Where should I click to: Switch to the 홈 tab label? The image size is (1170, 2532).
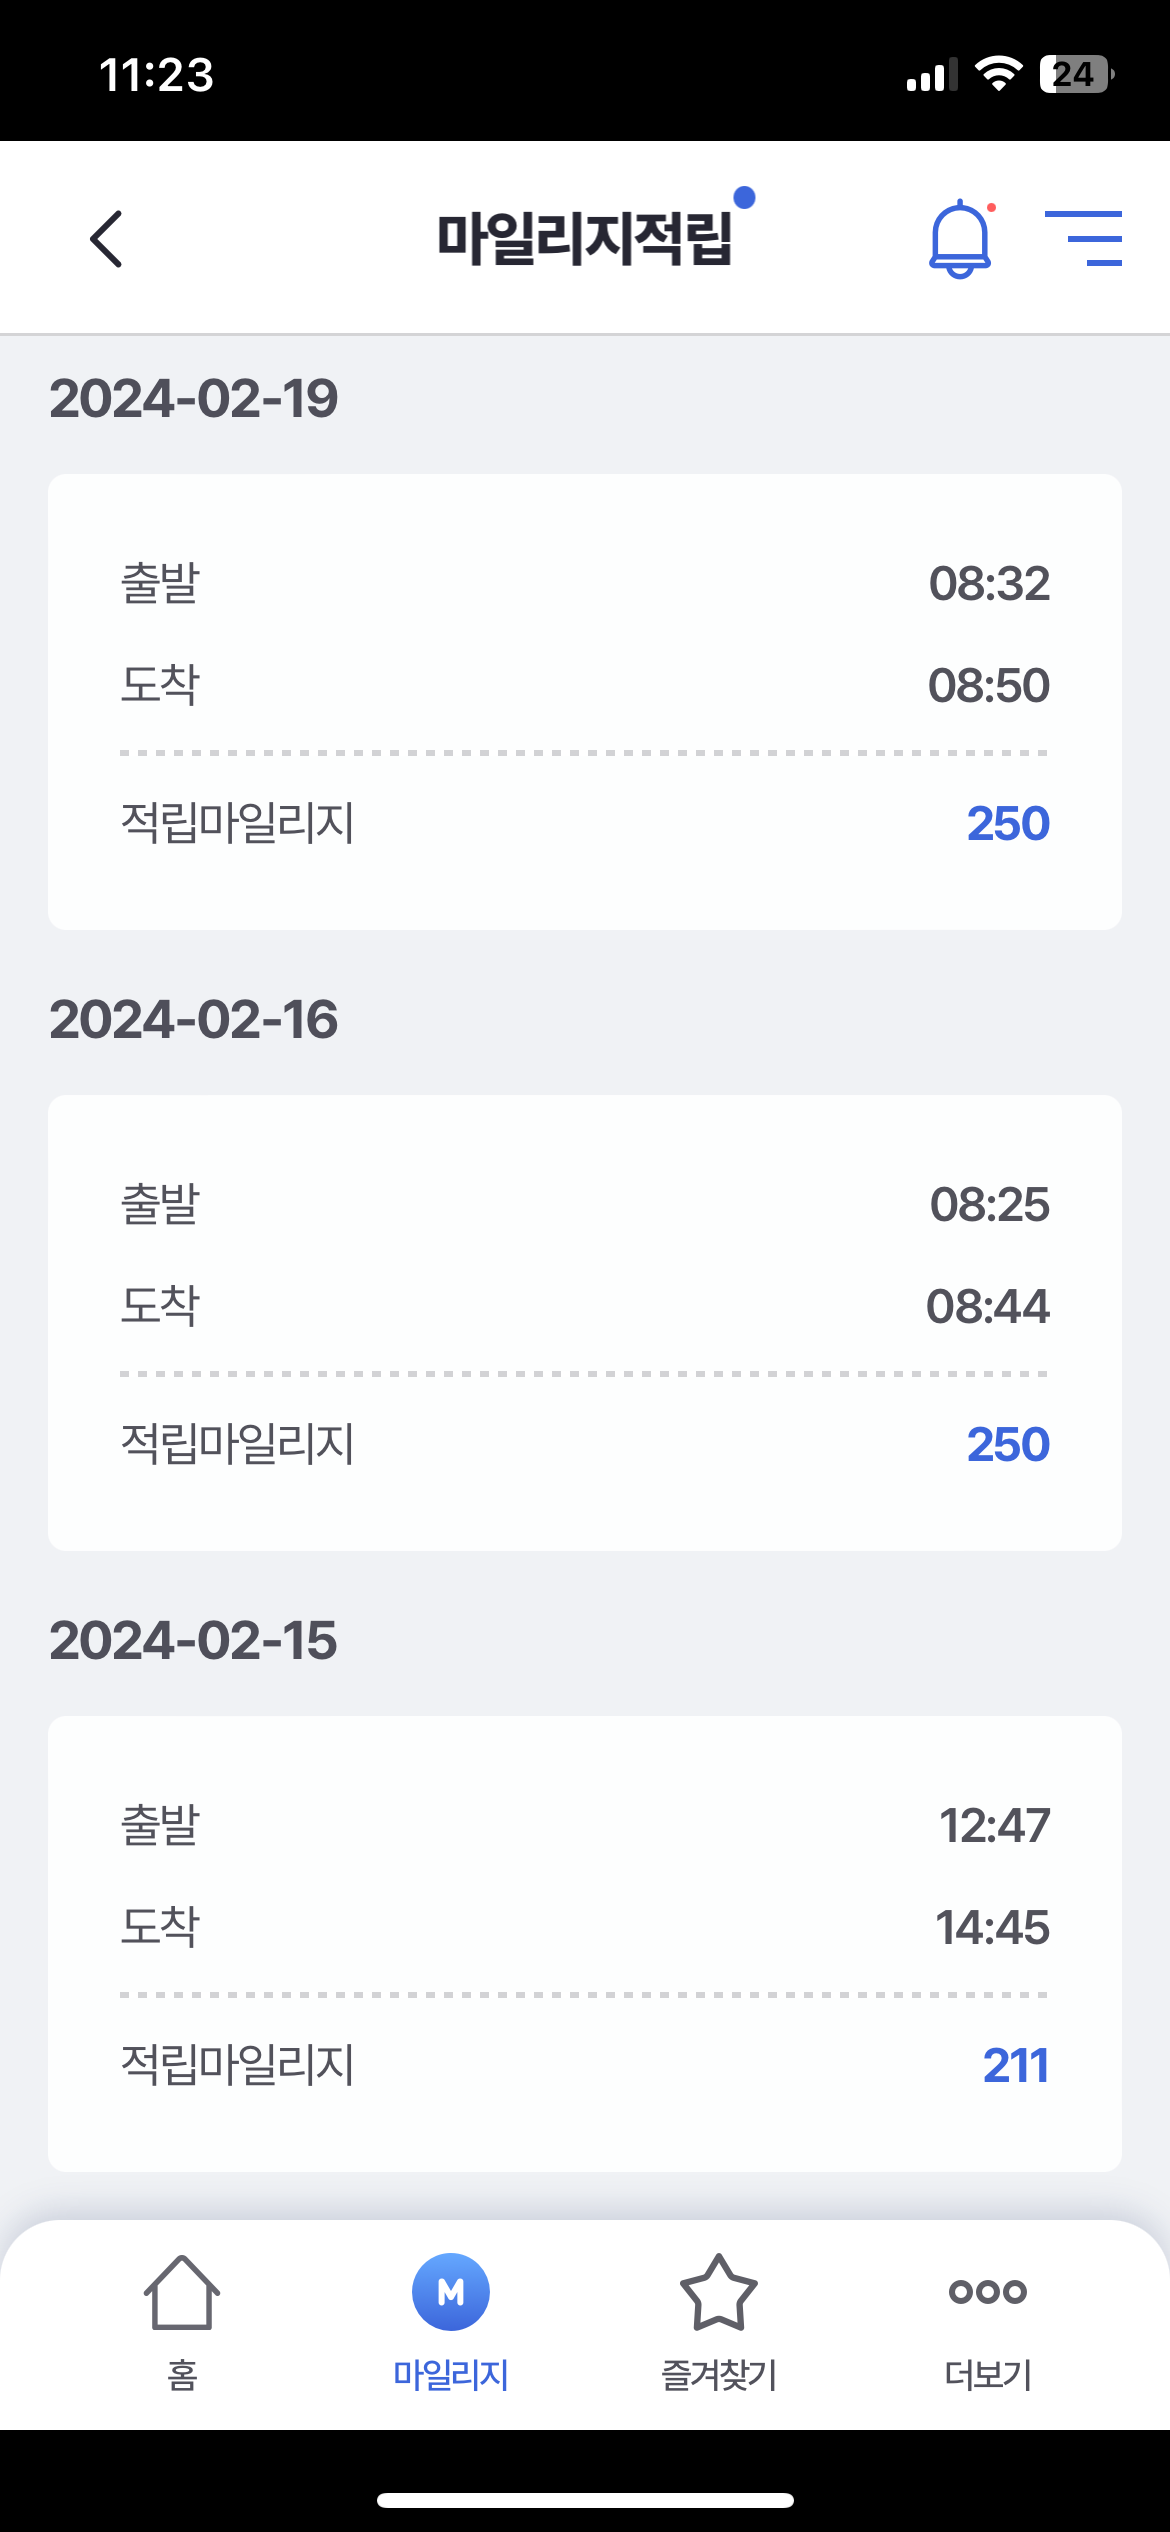[x=182, y=2374]
